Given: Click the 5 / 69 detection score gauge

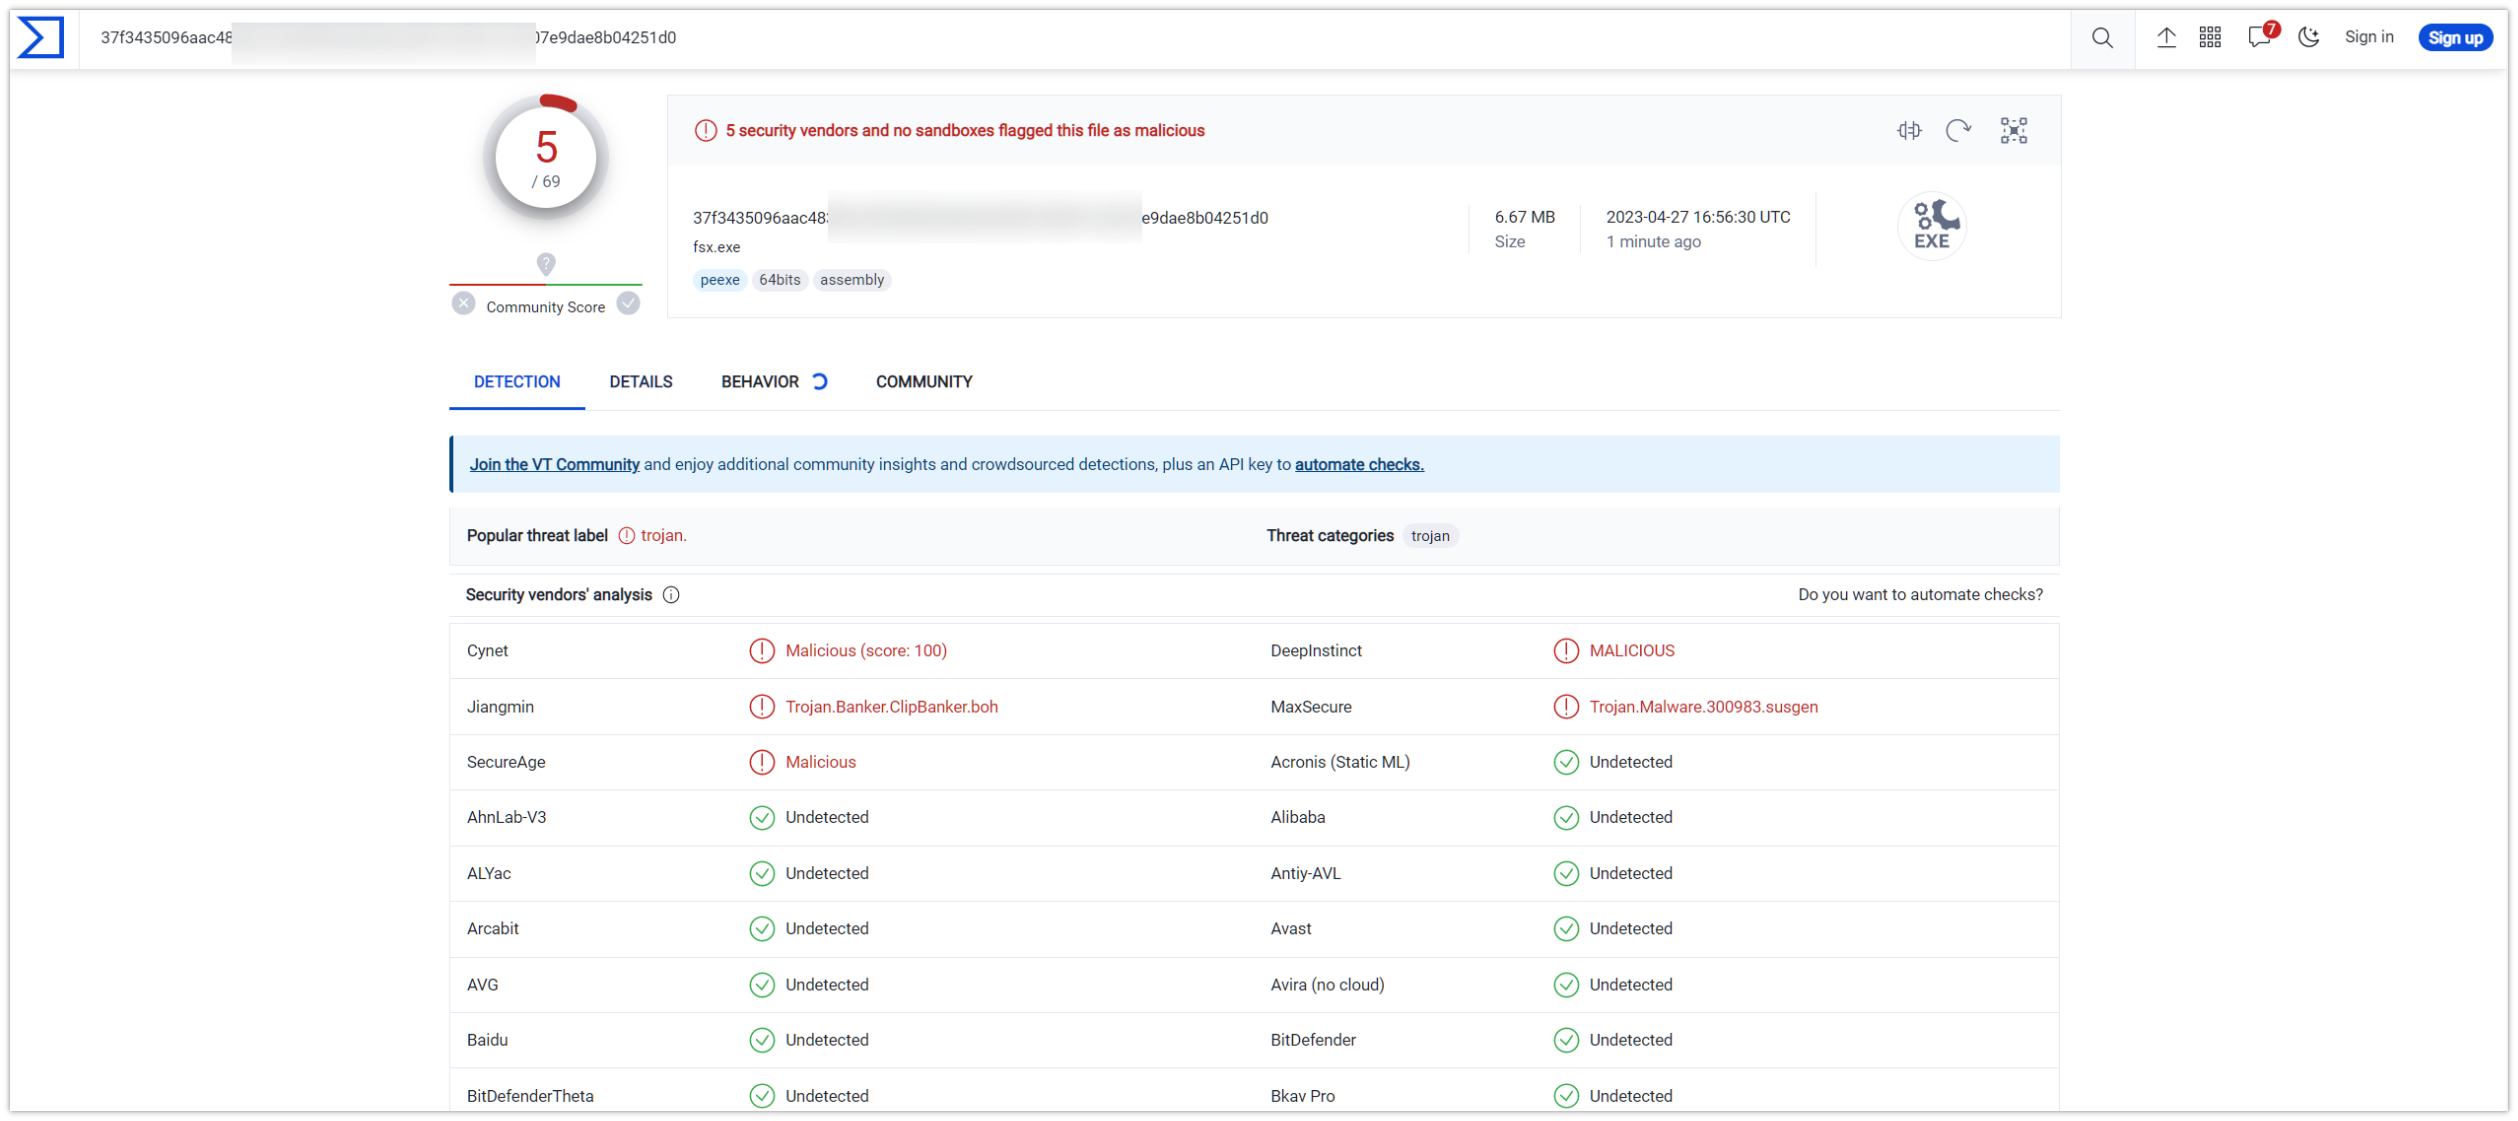Looking at the screenshot, I should pos(546,158).
